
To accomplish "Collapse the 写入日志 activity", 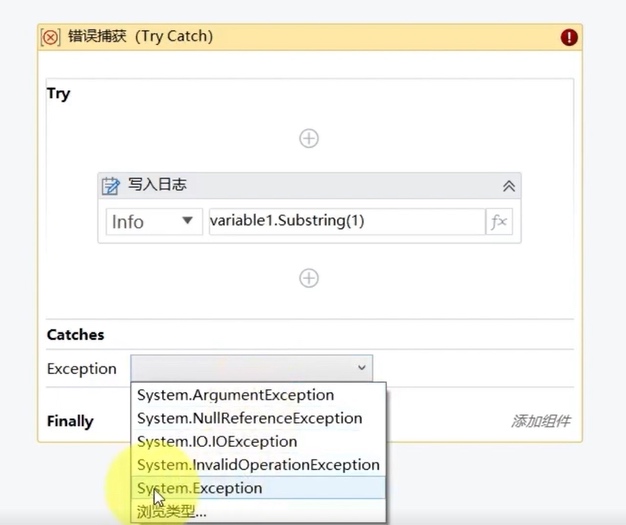I will [508, 186].
